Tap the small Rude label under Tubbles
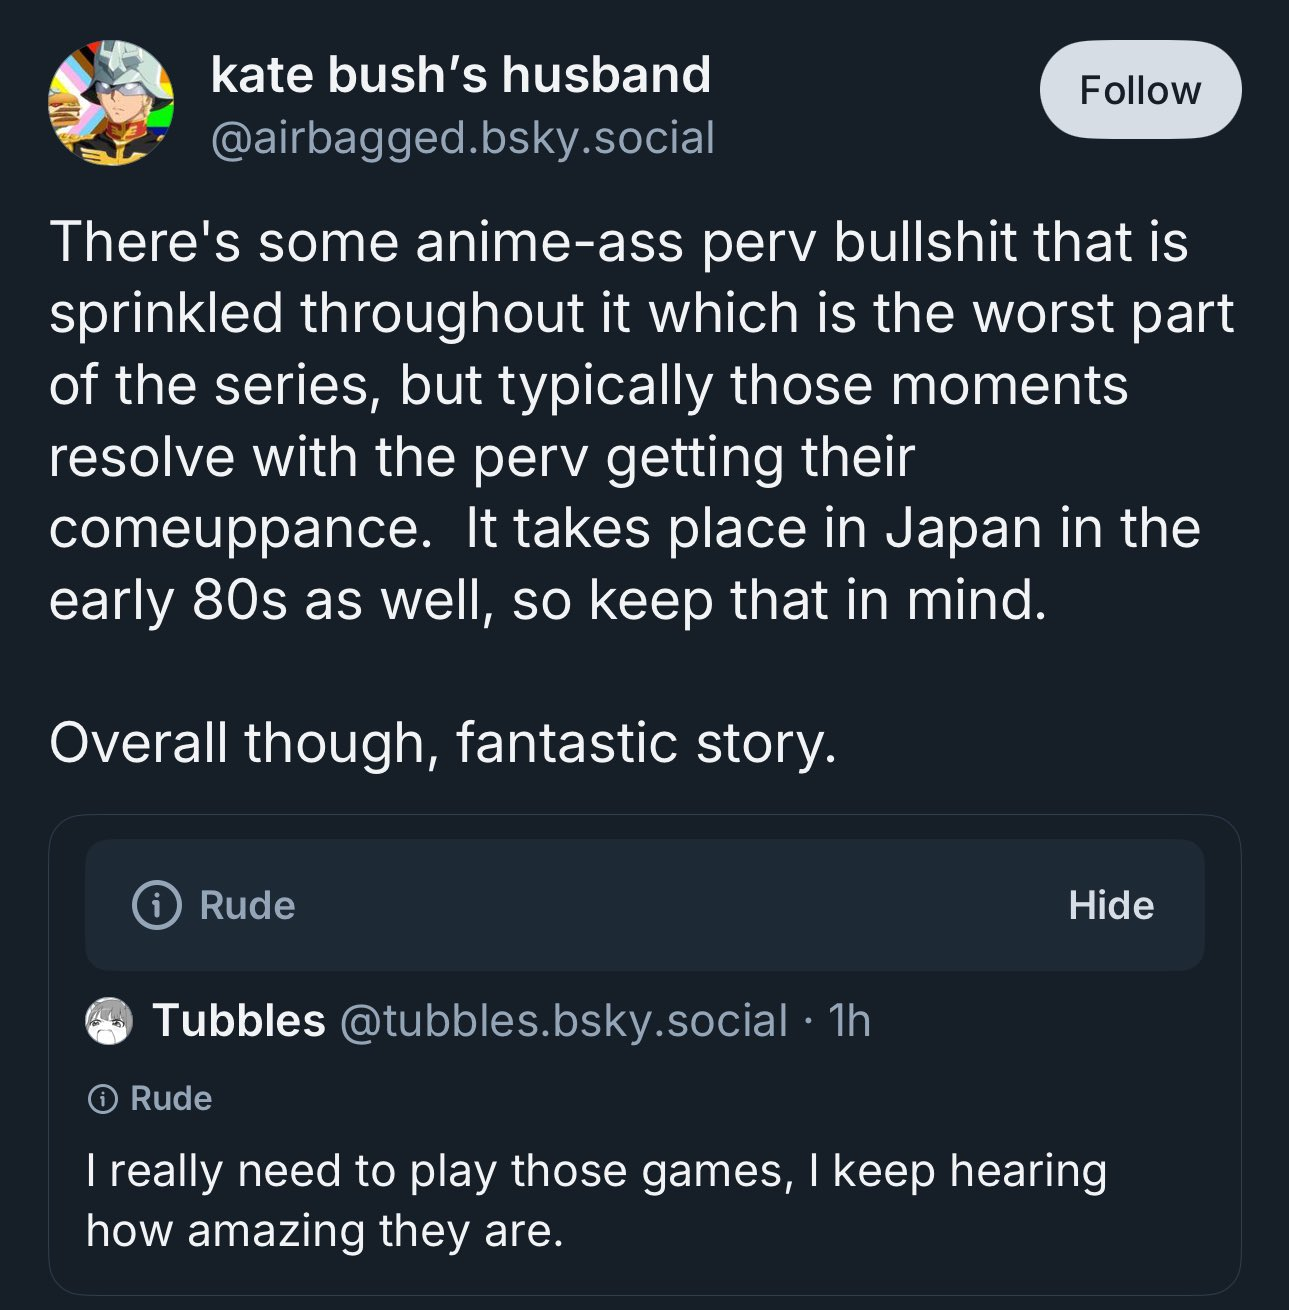Viewport: 1289px width, 1310px height. point(171,1099)
